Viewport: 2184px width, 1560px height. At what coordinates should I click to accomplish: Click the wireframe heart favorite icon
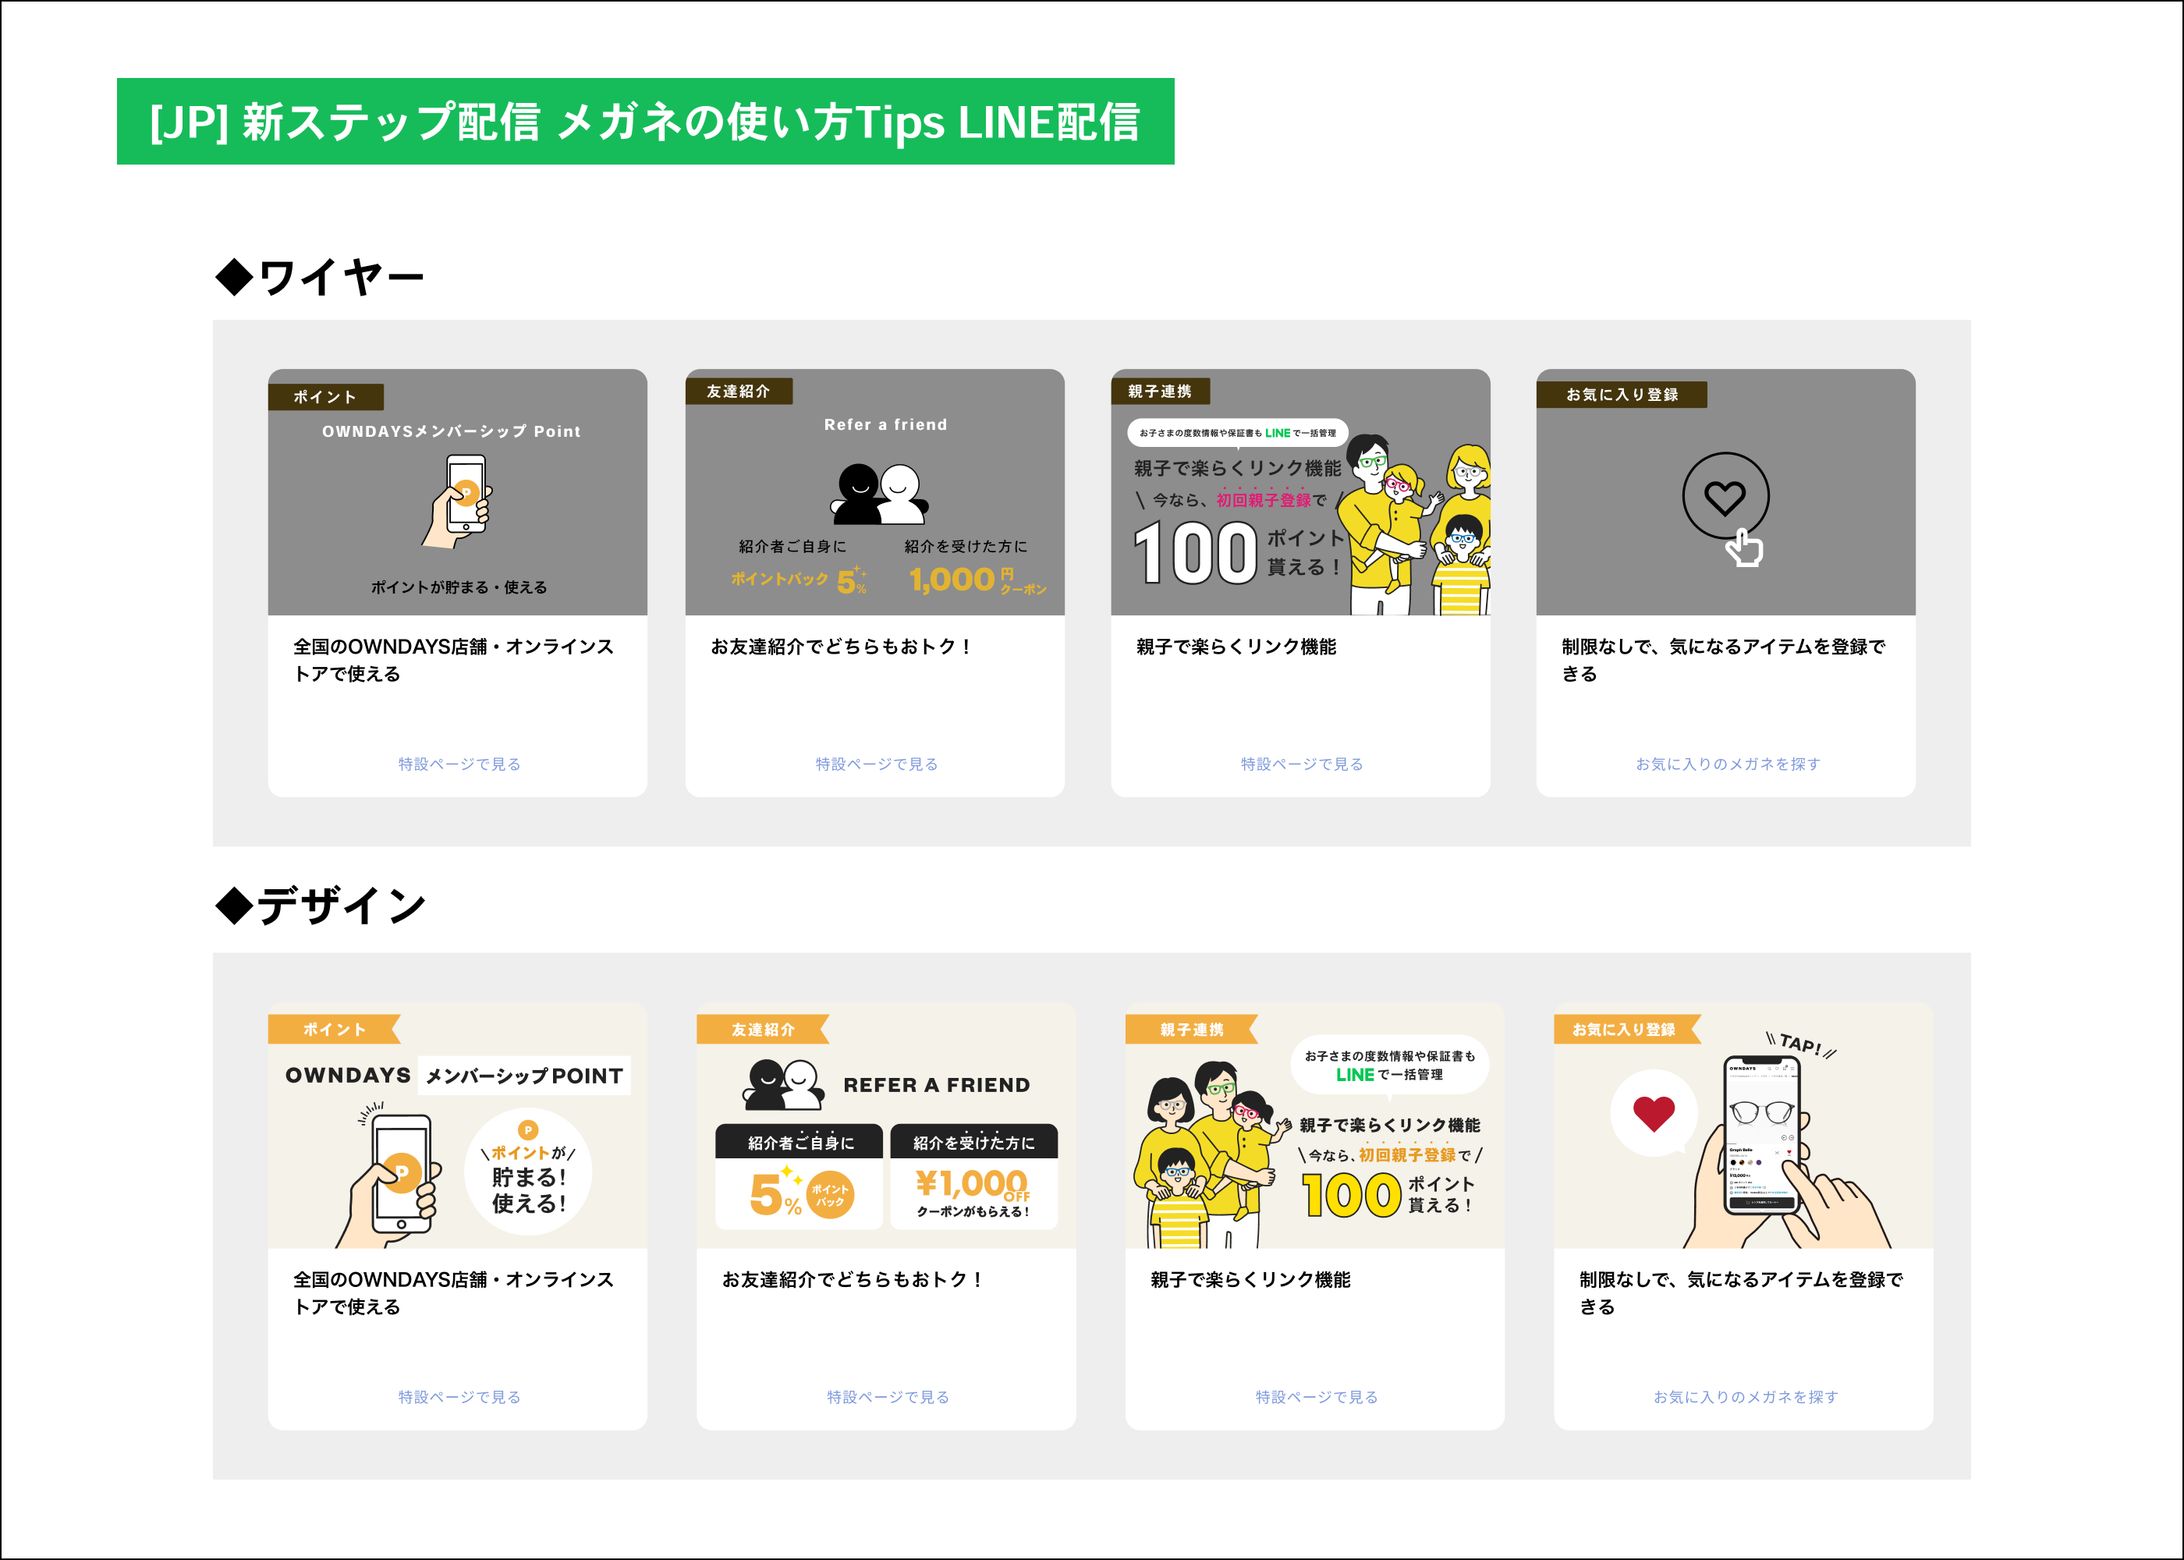point(1725,496)
